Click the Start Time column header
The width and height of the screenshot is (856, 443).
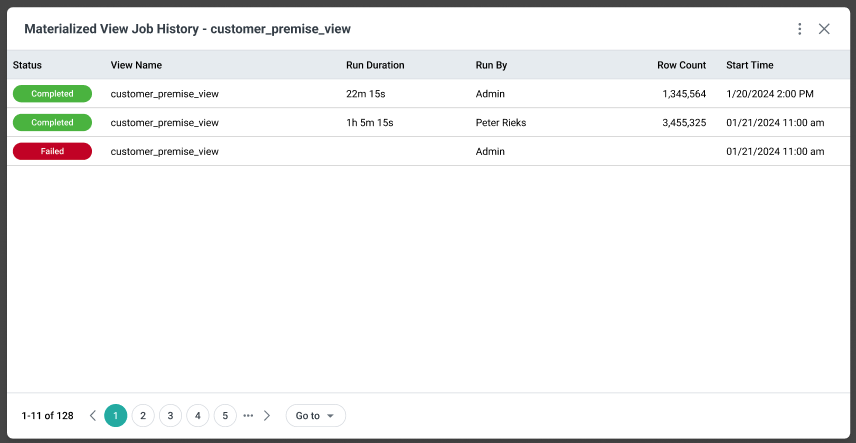click(749, 65)
